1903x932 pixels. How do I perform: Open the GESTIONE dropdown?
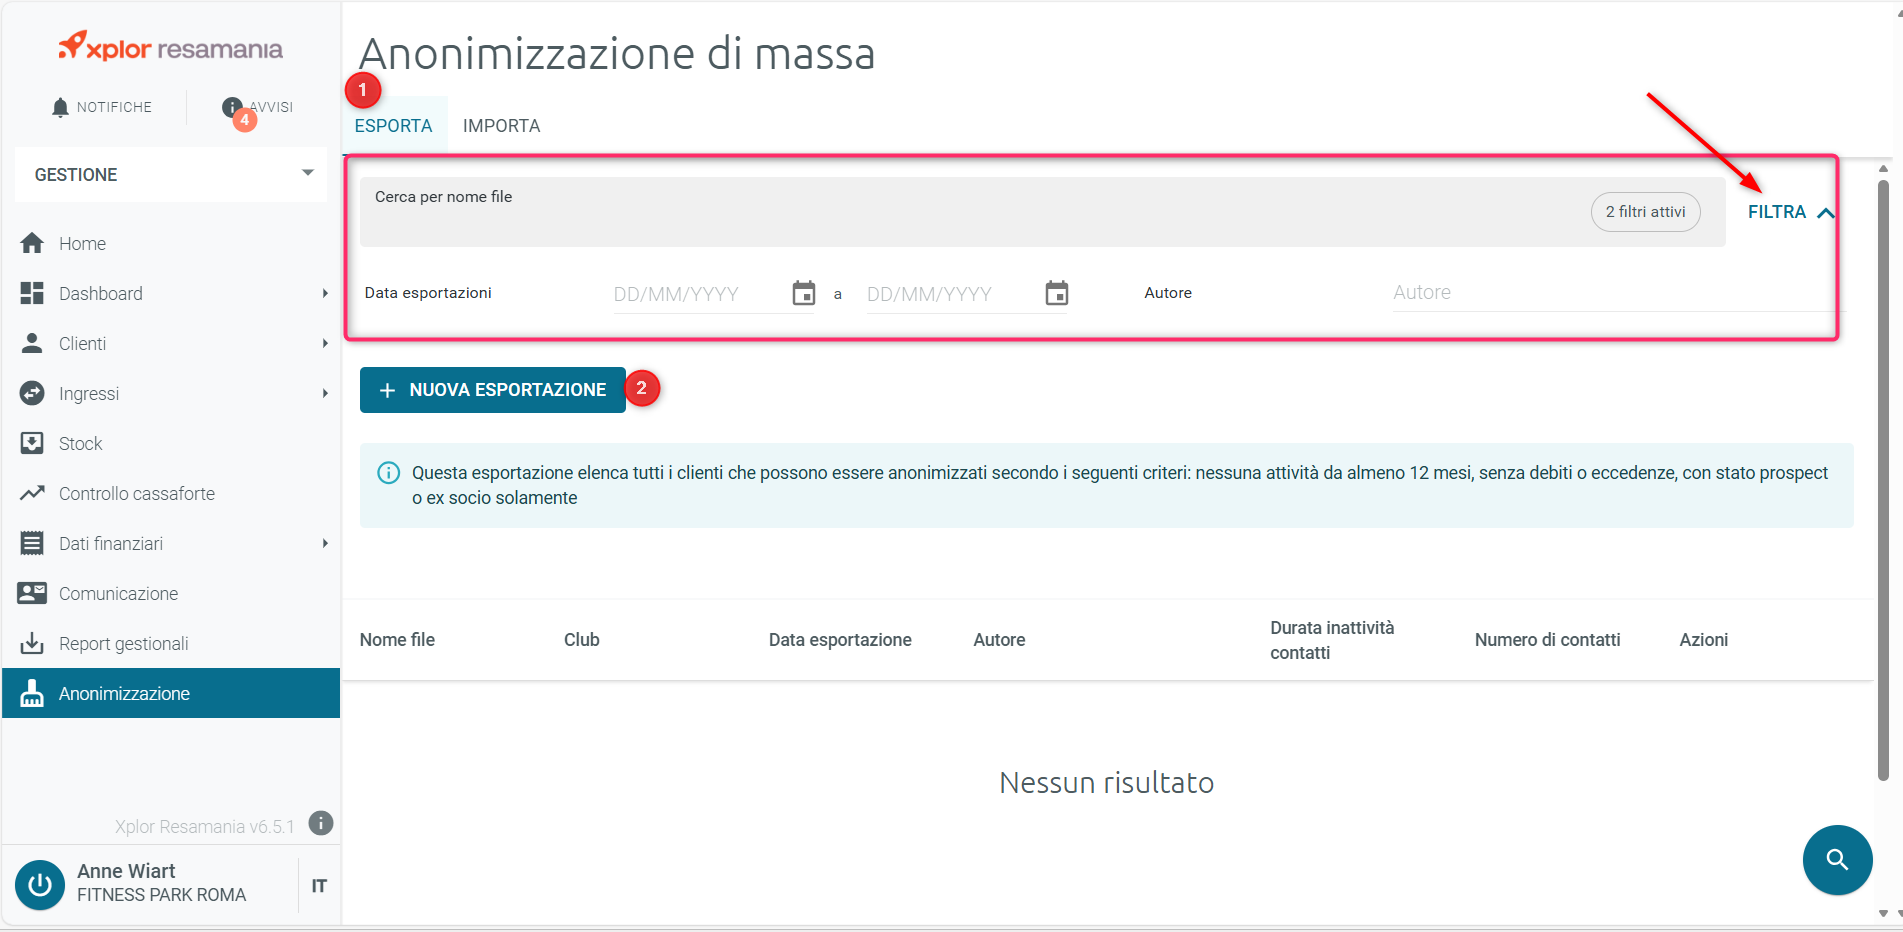tap(171, 174)
